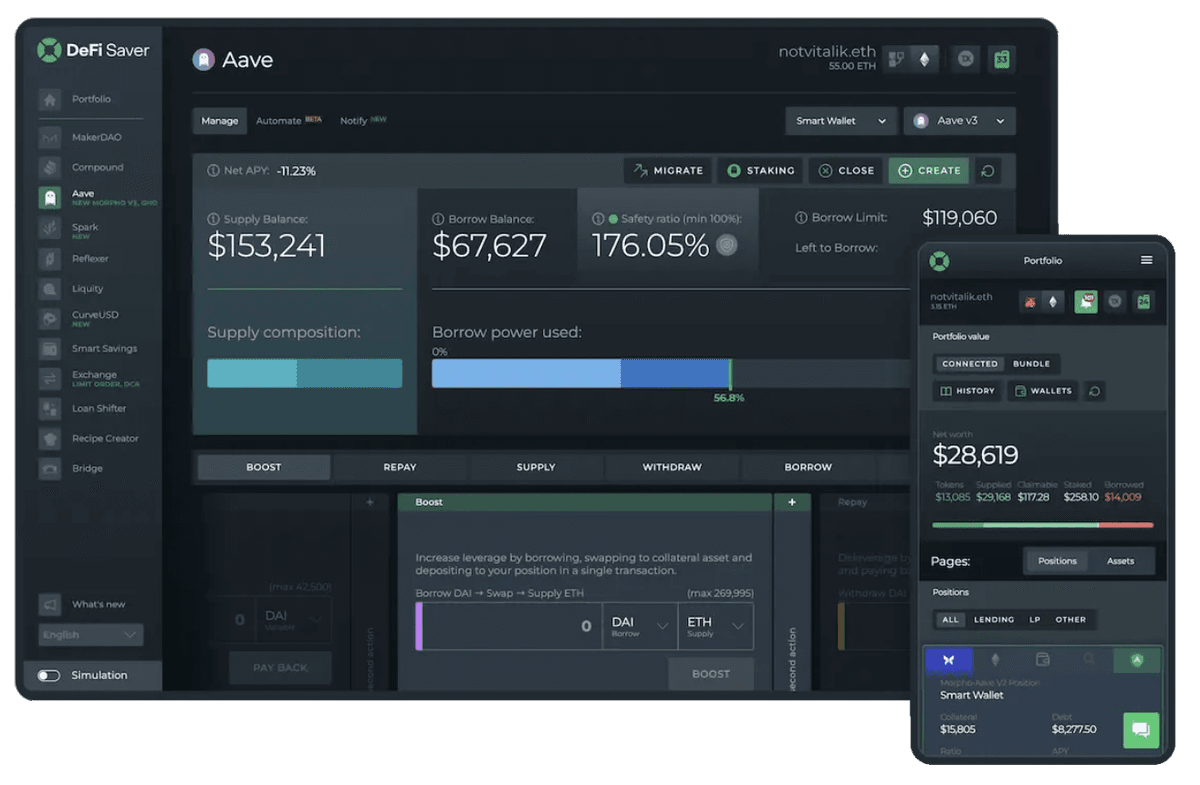Open MakerDAO from the sidebar
This screenshot has width=1200, height=785.
pyautogui.click(x=82, y=137)
